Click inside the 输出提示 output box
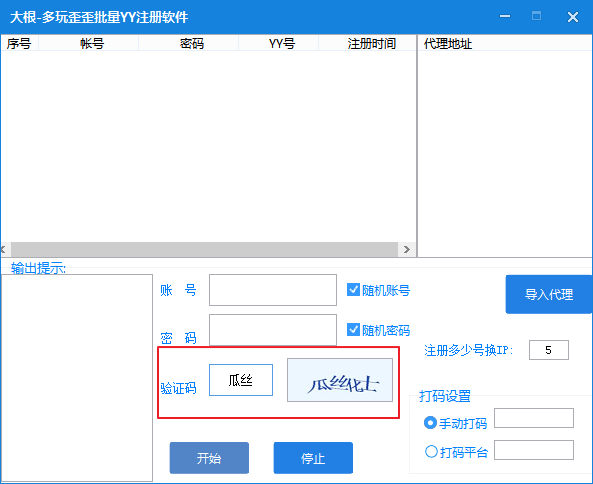This screenshot has height=484, width=593. tap(77, 378)
